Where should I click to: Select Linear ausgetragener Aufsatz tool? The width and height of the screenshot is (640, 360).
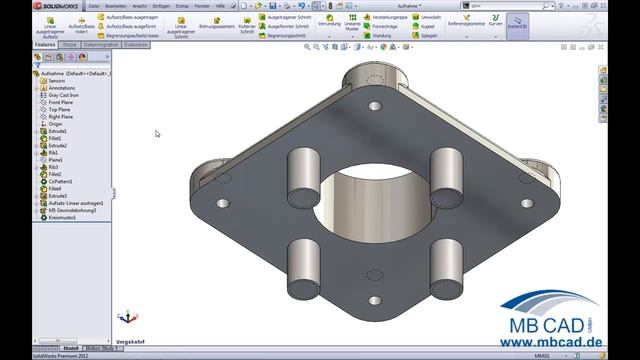tap(50, 28)
